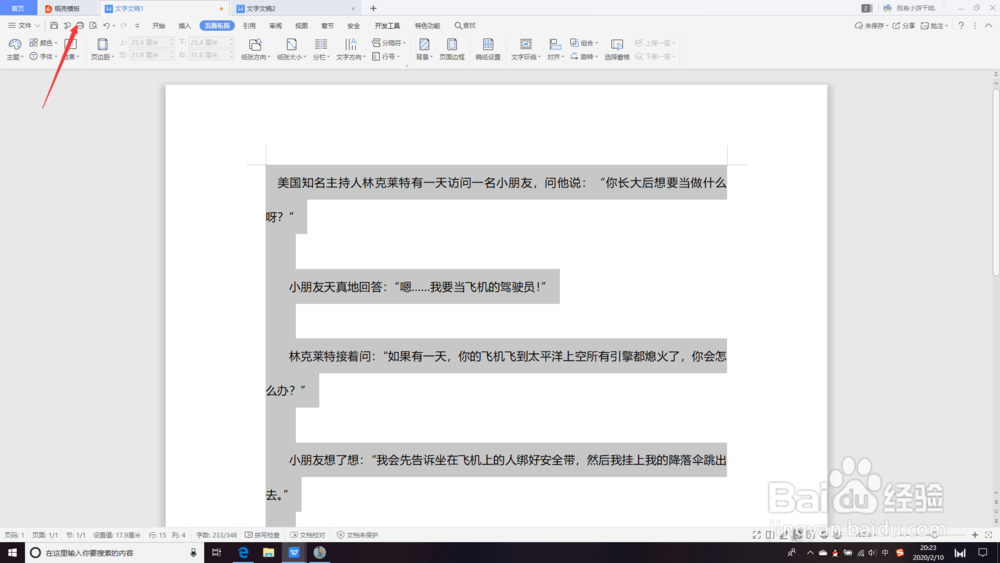Switch to the 引用 References ribbon tab
The image size is (1000, 563).
tap(249, 26)
